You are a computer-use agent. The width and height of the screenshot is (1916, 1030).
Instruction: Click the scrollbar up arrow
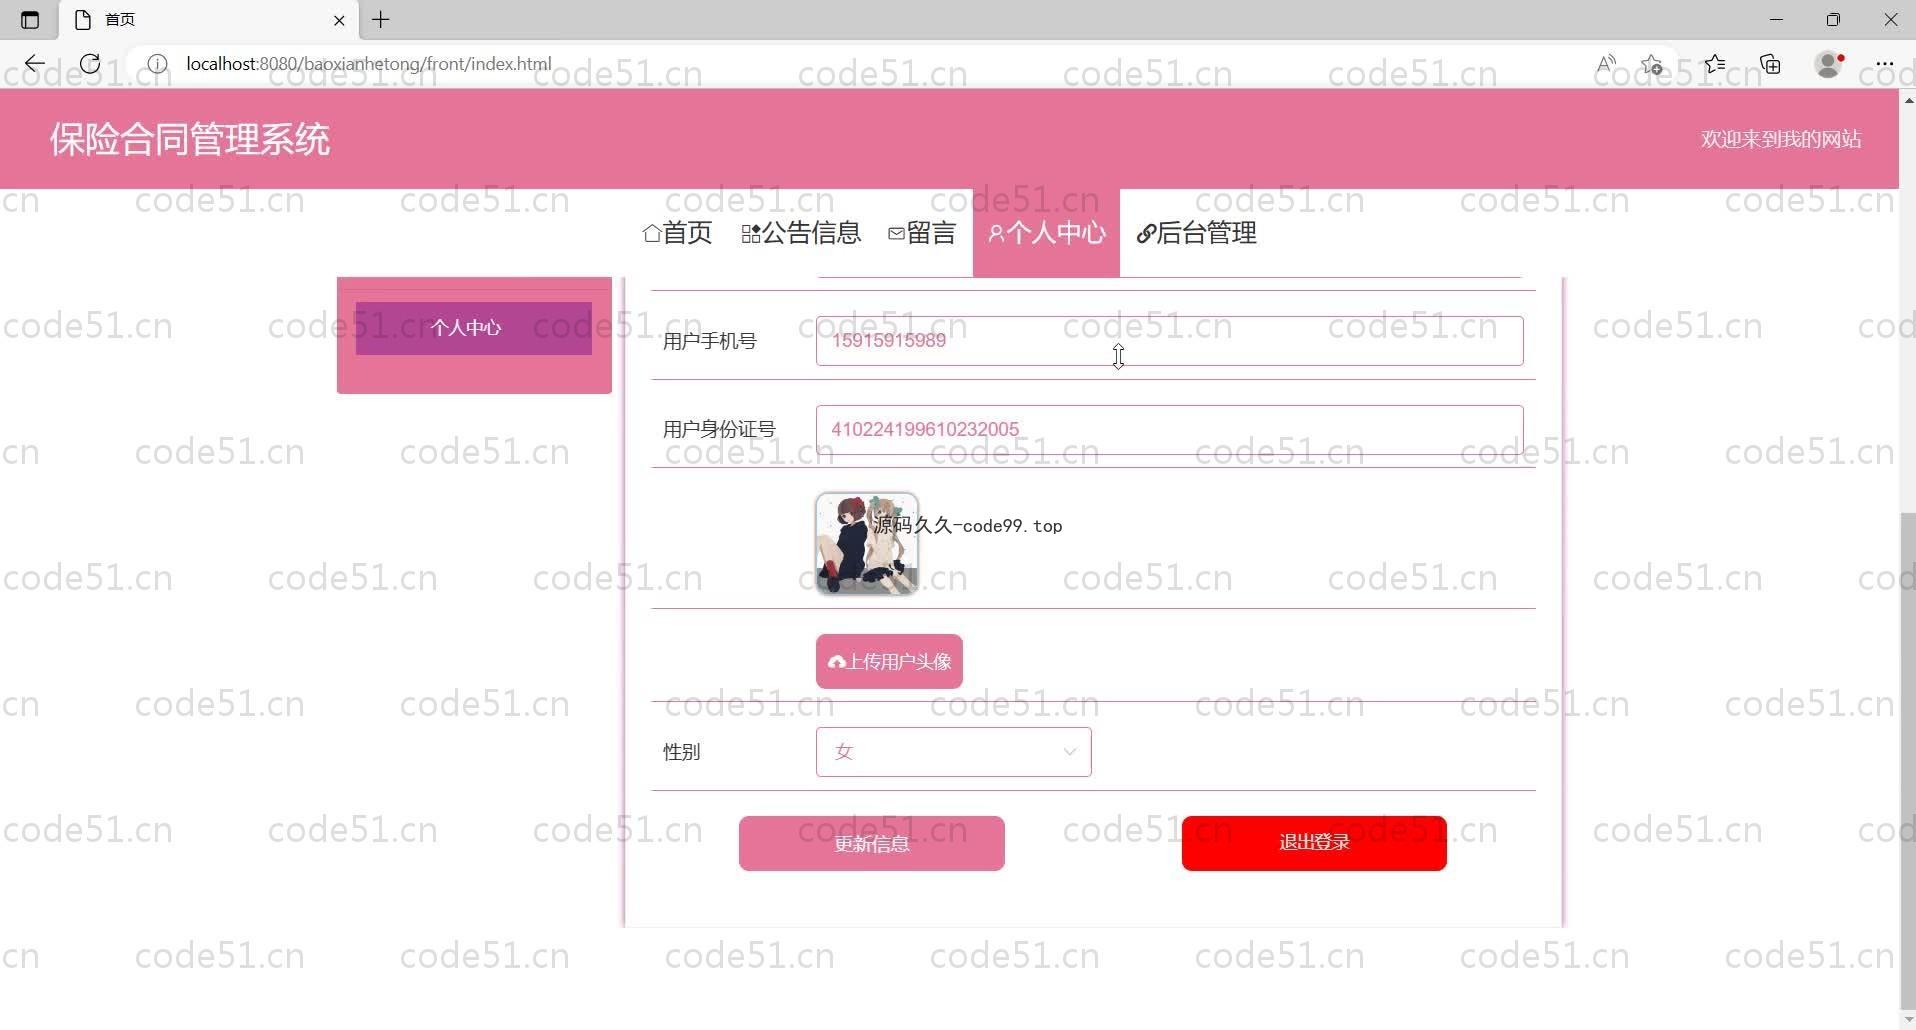click(1908, 99)
